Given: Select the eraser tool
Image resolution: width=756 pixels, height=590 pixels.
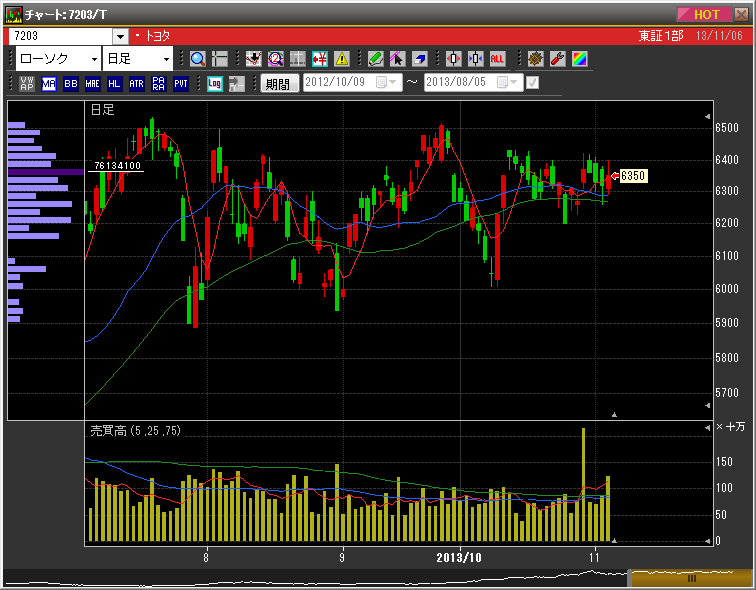Looking at the screenshot, I should (x=420, y=59).
